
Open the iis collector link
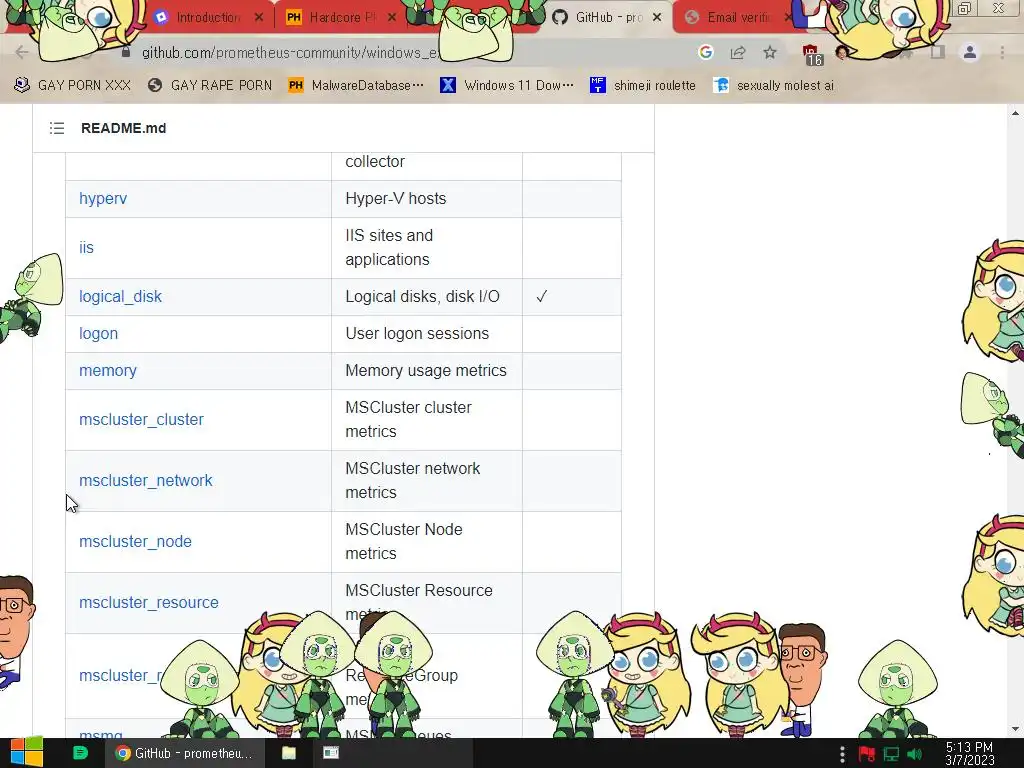(x=86, y=248)
